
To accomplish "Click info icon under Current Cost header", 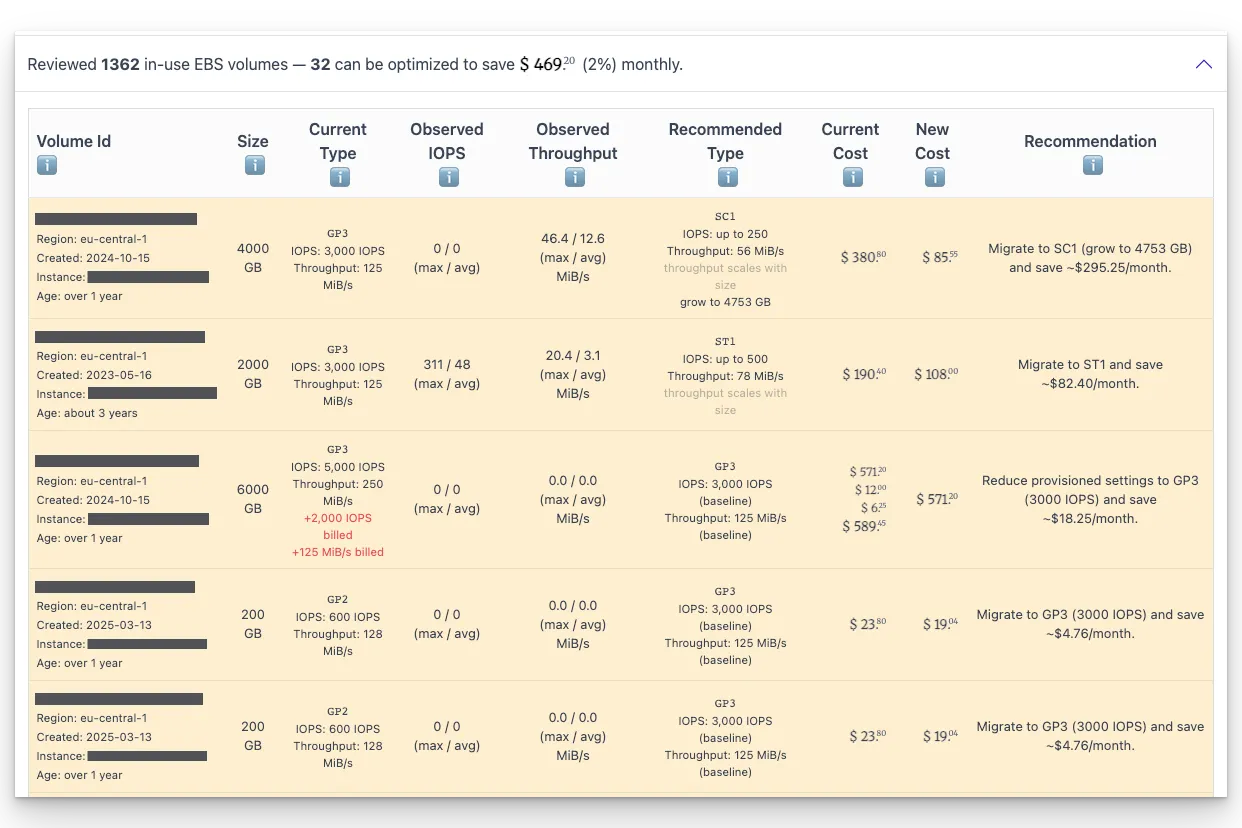I will [852, 177].
